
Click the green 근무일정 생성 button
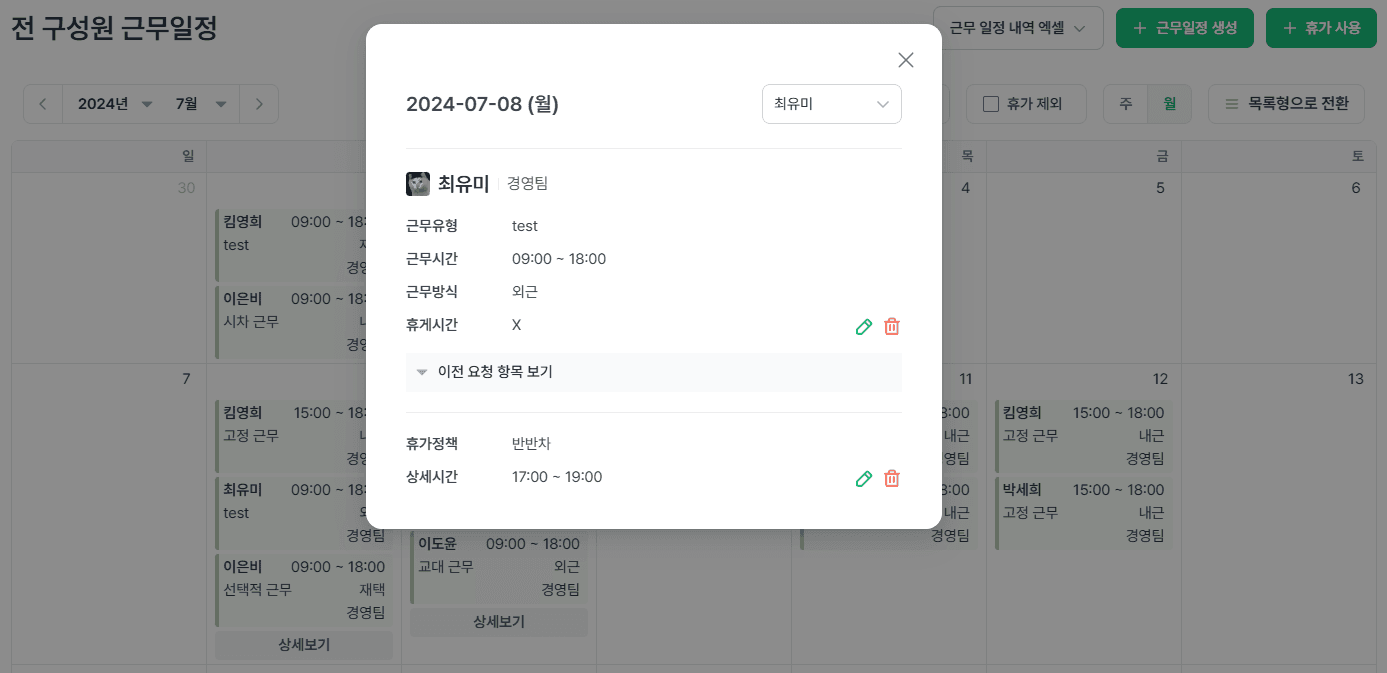point(1184,27)
